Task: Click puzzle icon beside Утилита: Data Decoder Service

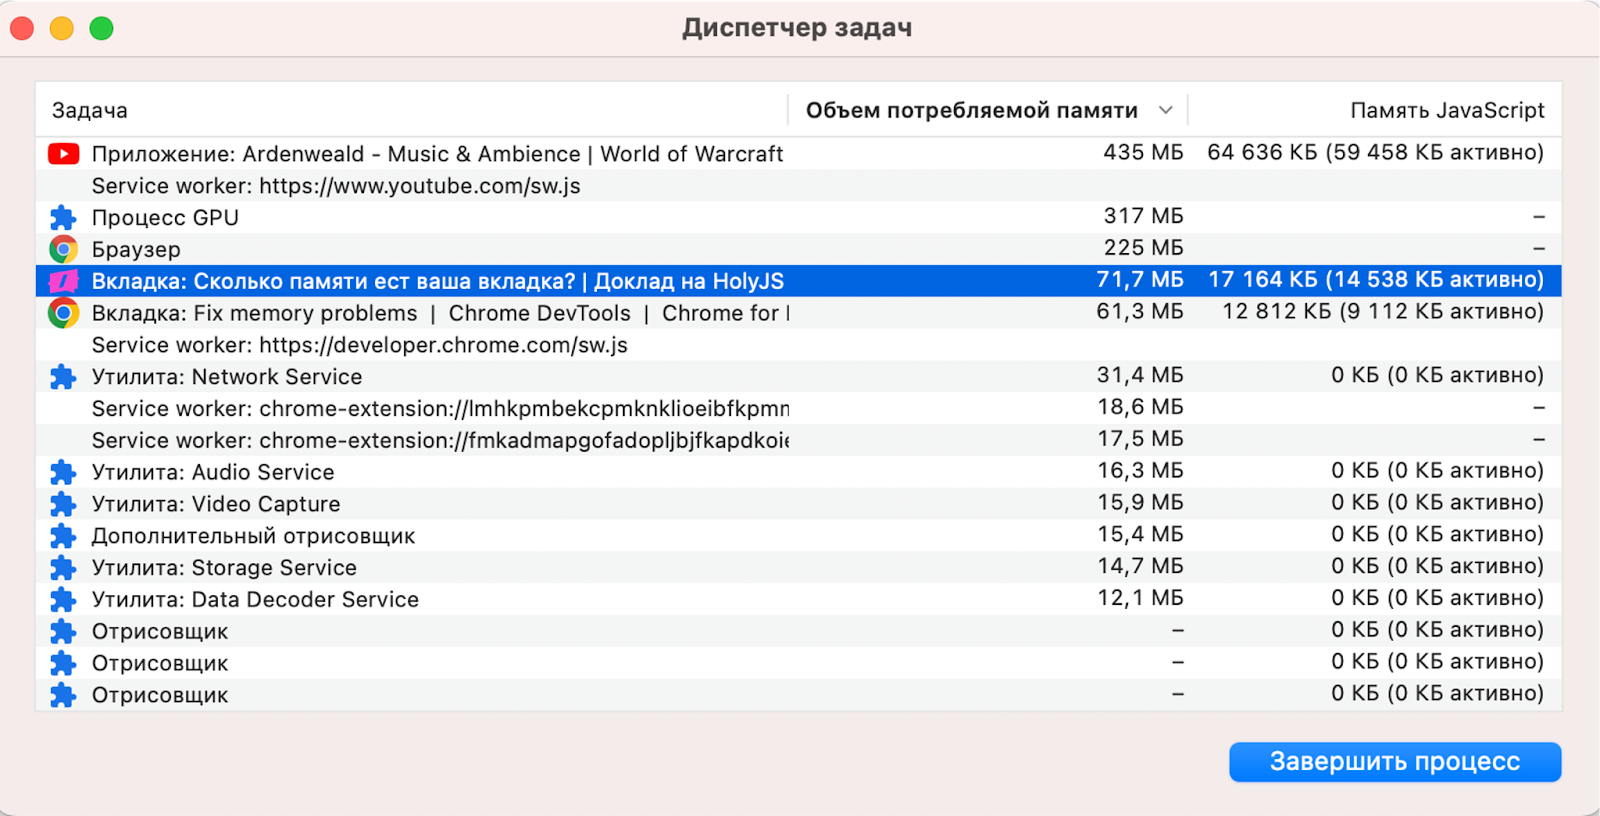Action: (63, 600)
